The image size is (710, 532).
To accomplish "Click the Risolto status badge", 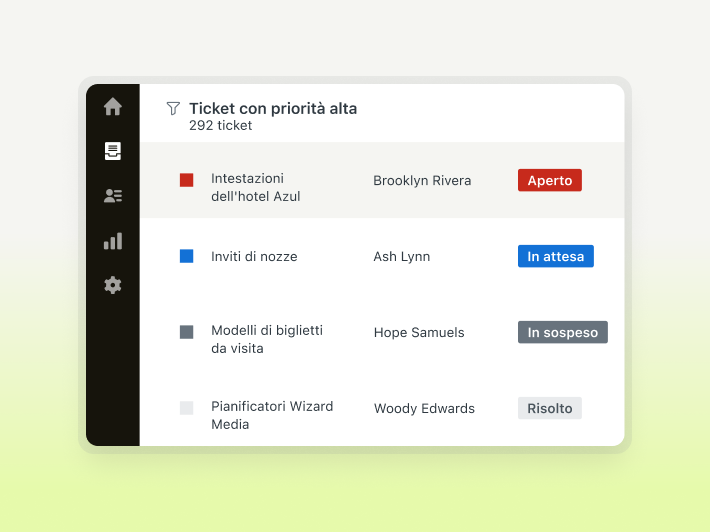I will pos(549,408).
